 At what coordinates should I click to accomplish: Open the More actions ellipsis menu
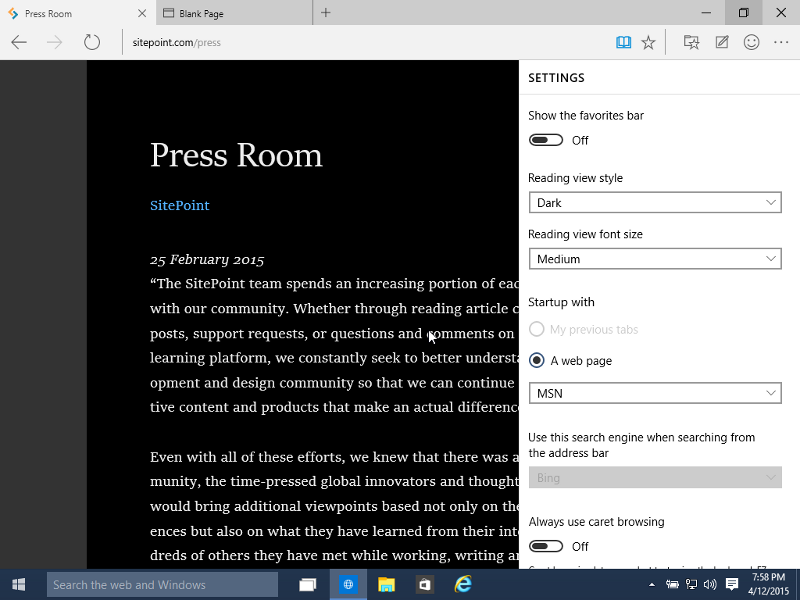coord(781,42)
